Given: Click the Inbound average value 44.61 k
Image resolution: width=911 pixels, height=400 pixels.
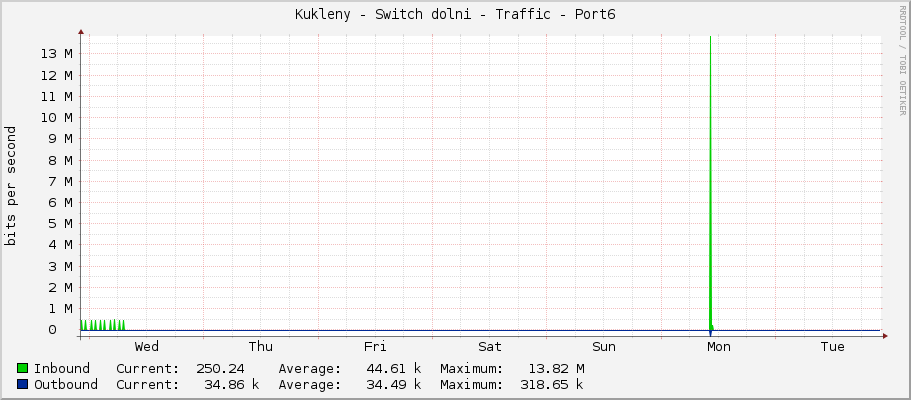Looking at the screenshot, I should coord(393,369).
